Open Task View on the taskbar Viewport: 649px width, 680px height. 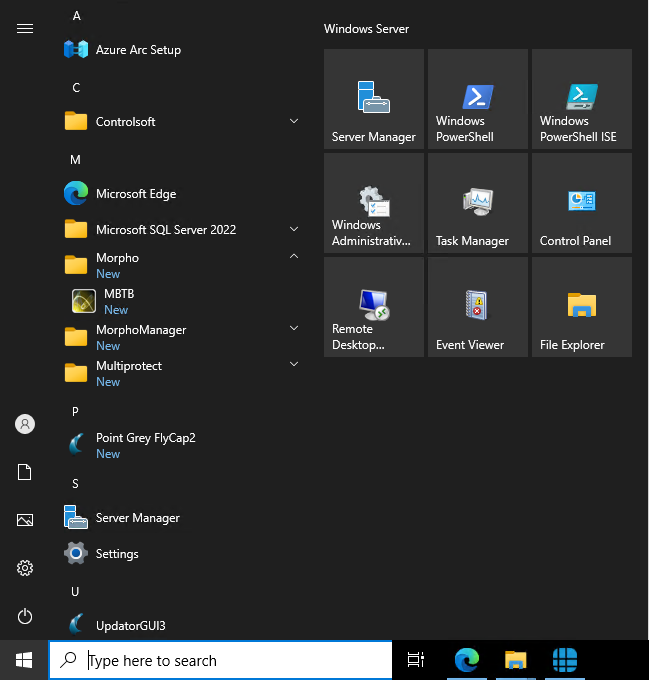[x=416, y=660]
